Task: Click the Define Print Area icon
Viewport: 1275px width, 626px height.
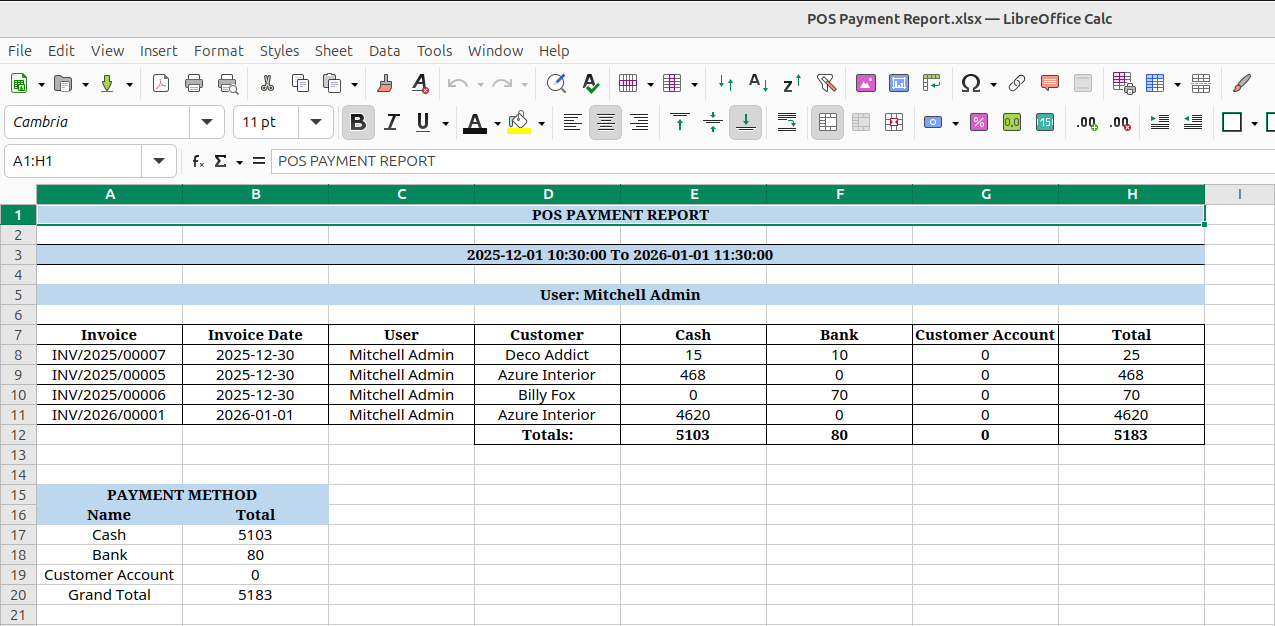Action: 1123,84
